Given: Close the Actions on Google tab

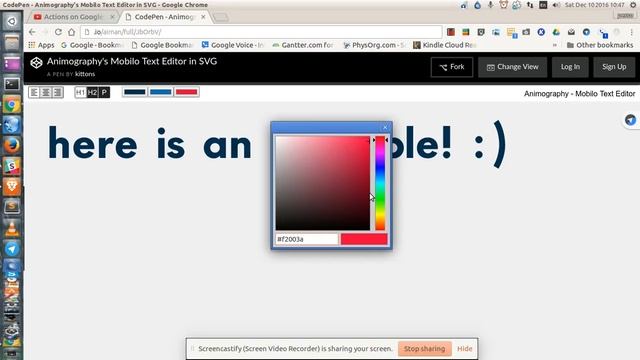Looking at the screenshot, I should pos(112,17).
